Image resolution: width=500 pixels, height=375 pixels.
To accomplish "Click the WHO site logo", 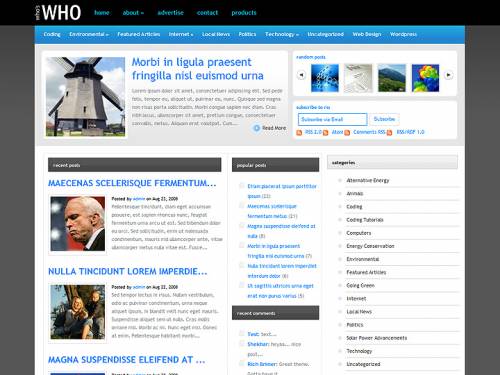I will (x=58, y=13).
